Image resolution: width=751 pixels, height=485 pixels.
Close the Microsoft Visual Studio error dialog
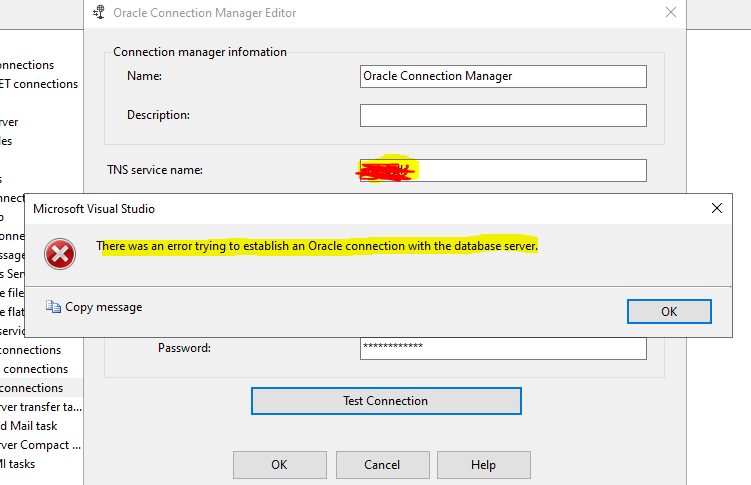(x=717, y=208)
